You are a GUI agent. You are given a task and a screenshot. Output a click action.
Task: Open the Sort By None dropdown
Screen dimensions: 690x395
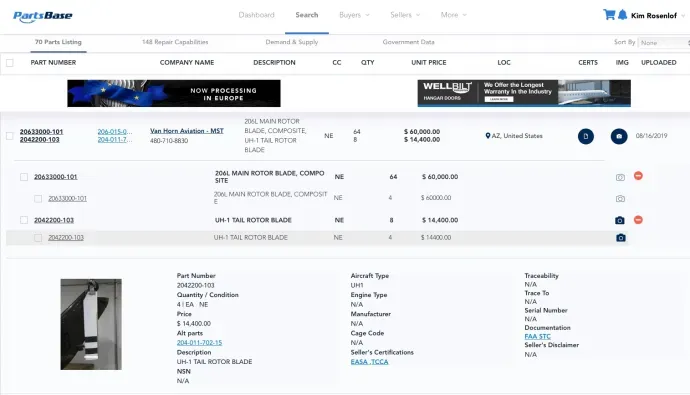pos(665,43)
